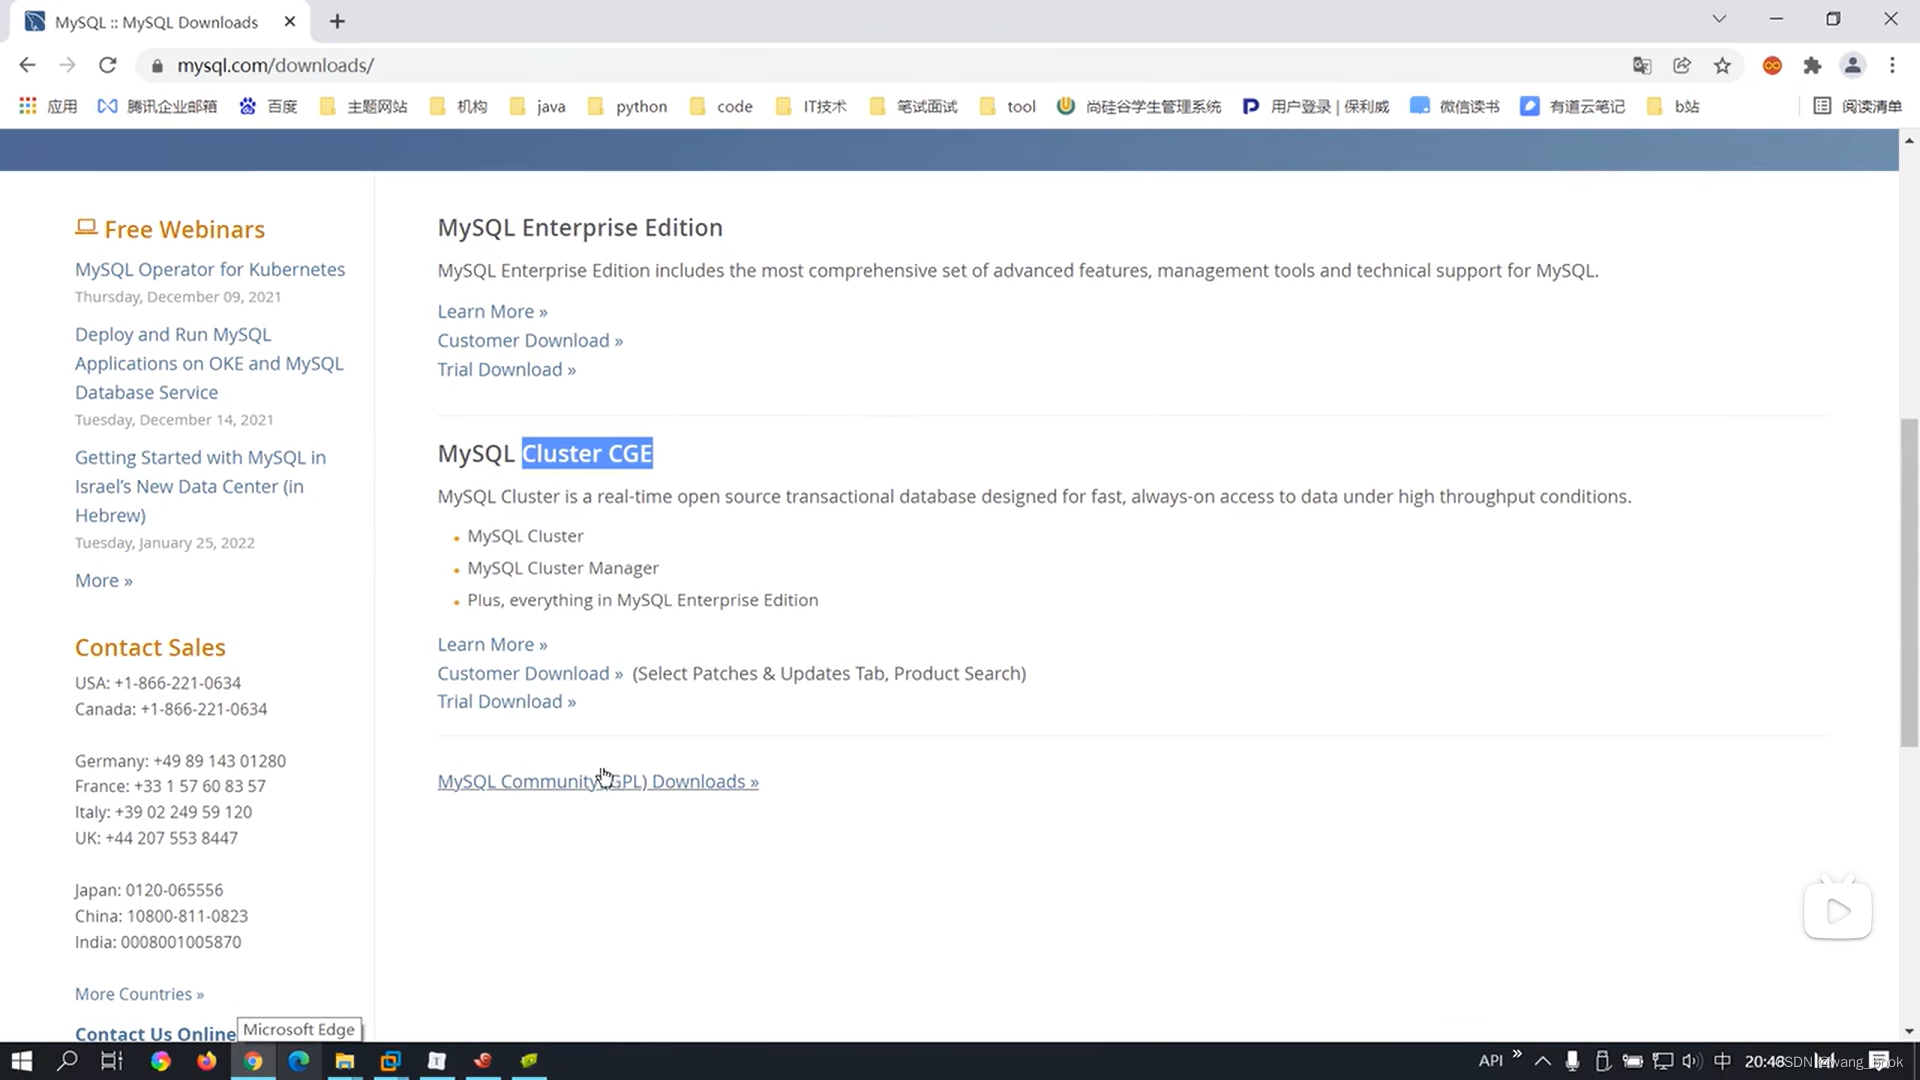Click the page vertical scrollbar thumb
The height and width of the screenshot is (1080, 1920).
(x=1909, y=580)
